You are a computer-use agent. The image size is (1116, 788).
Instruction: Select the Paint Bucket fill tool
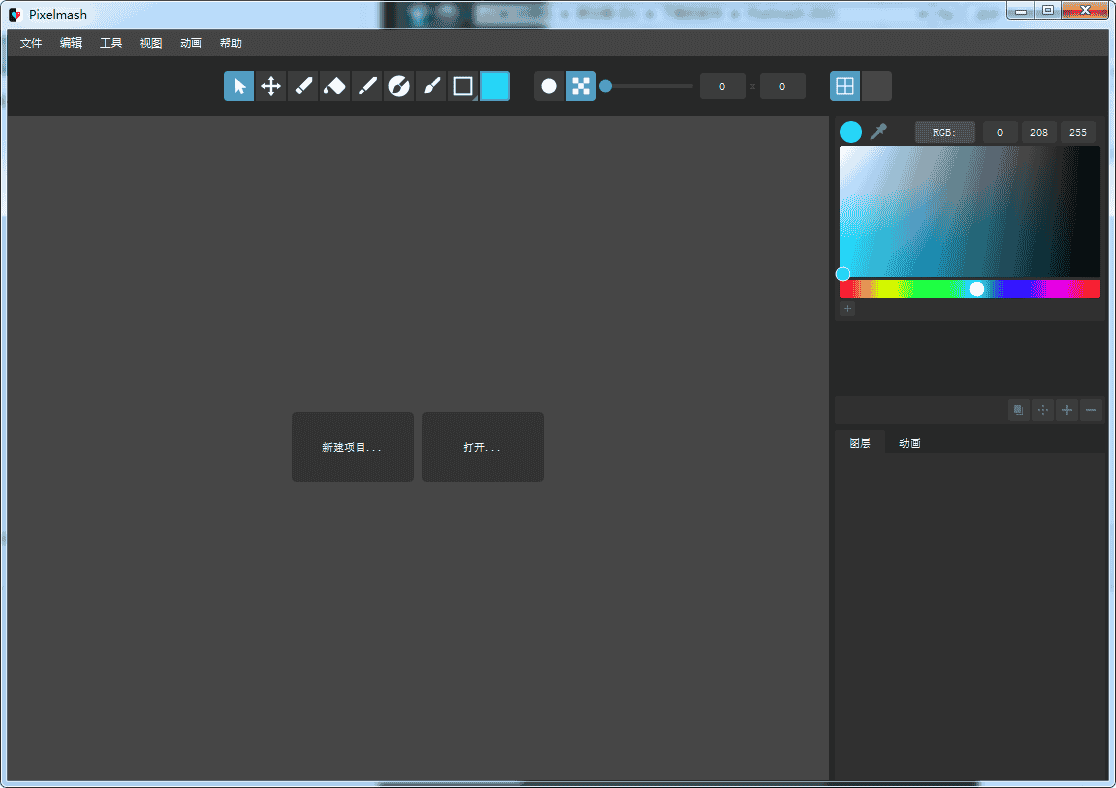click(335, 87)
